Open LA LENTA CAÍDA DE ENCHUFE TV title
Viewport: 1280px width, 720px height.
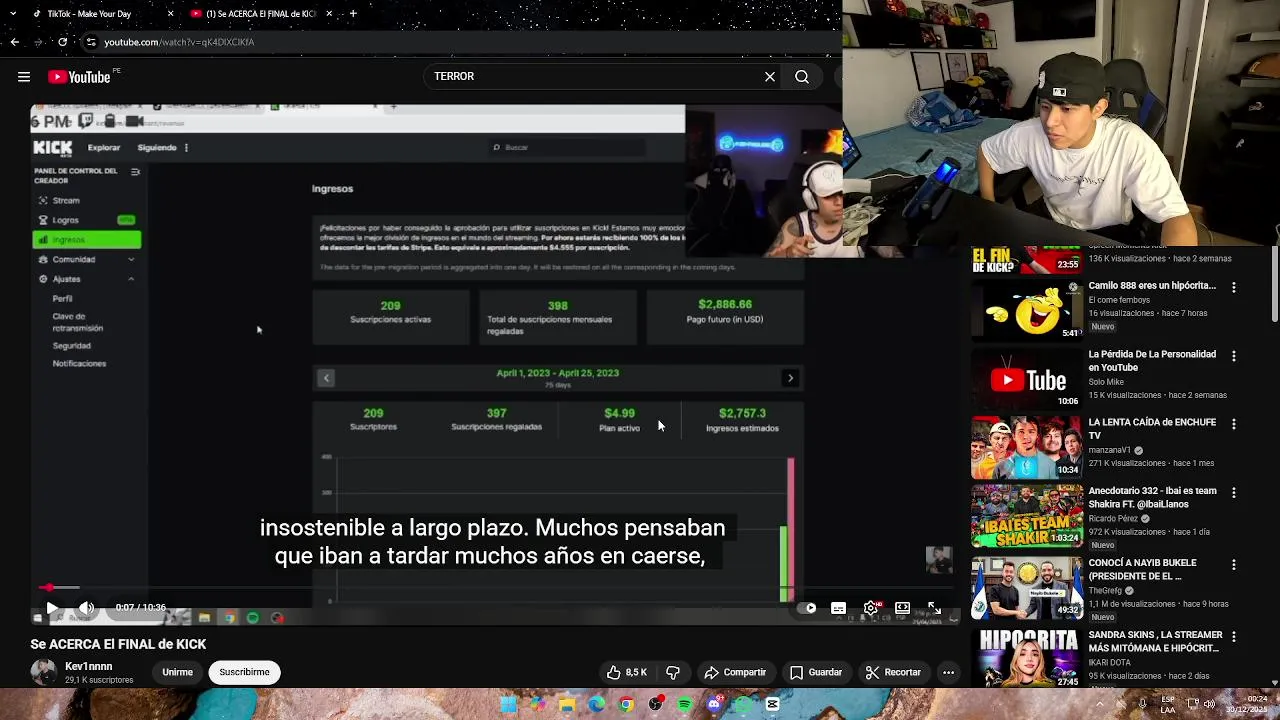pyautogui.click(x=1152, y=429)
